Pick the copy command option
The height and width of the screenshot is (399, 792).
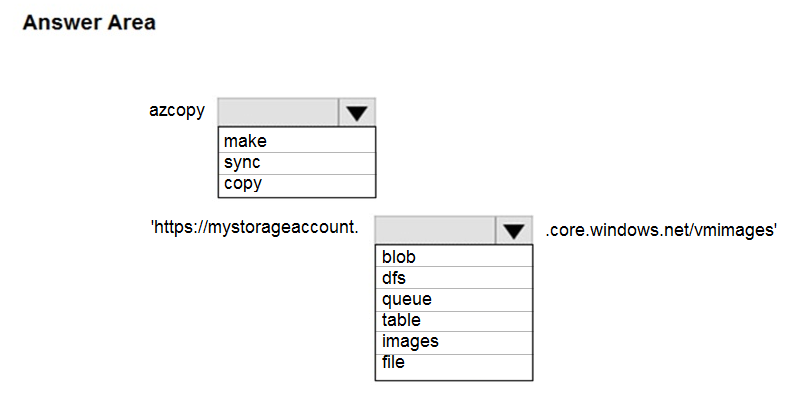tap(297, 185)
